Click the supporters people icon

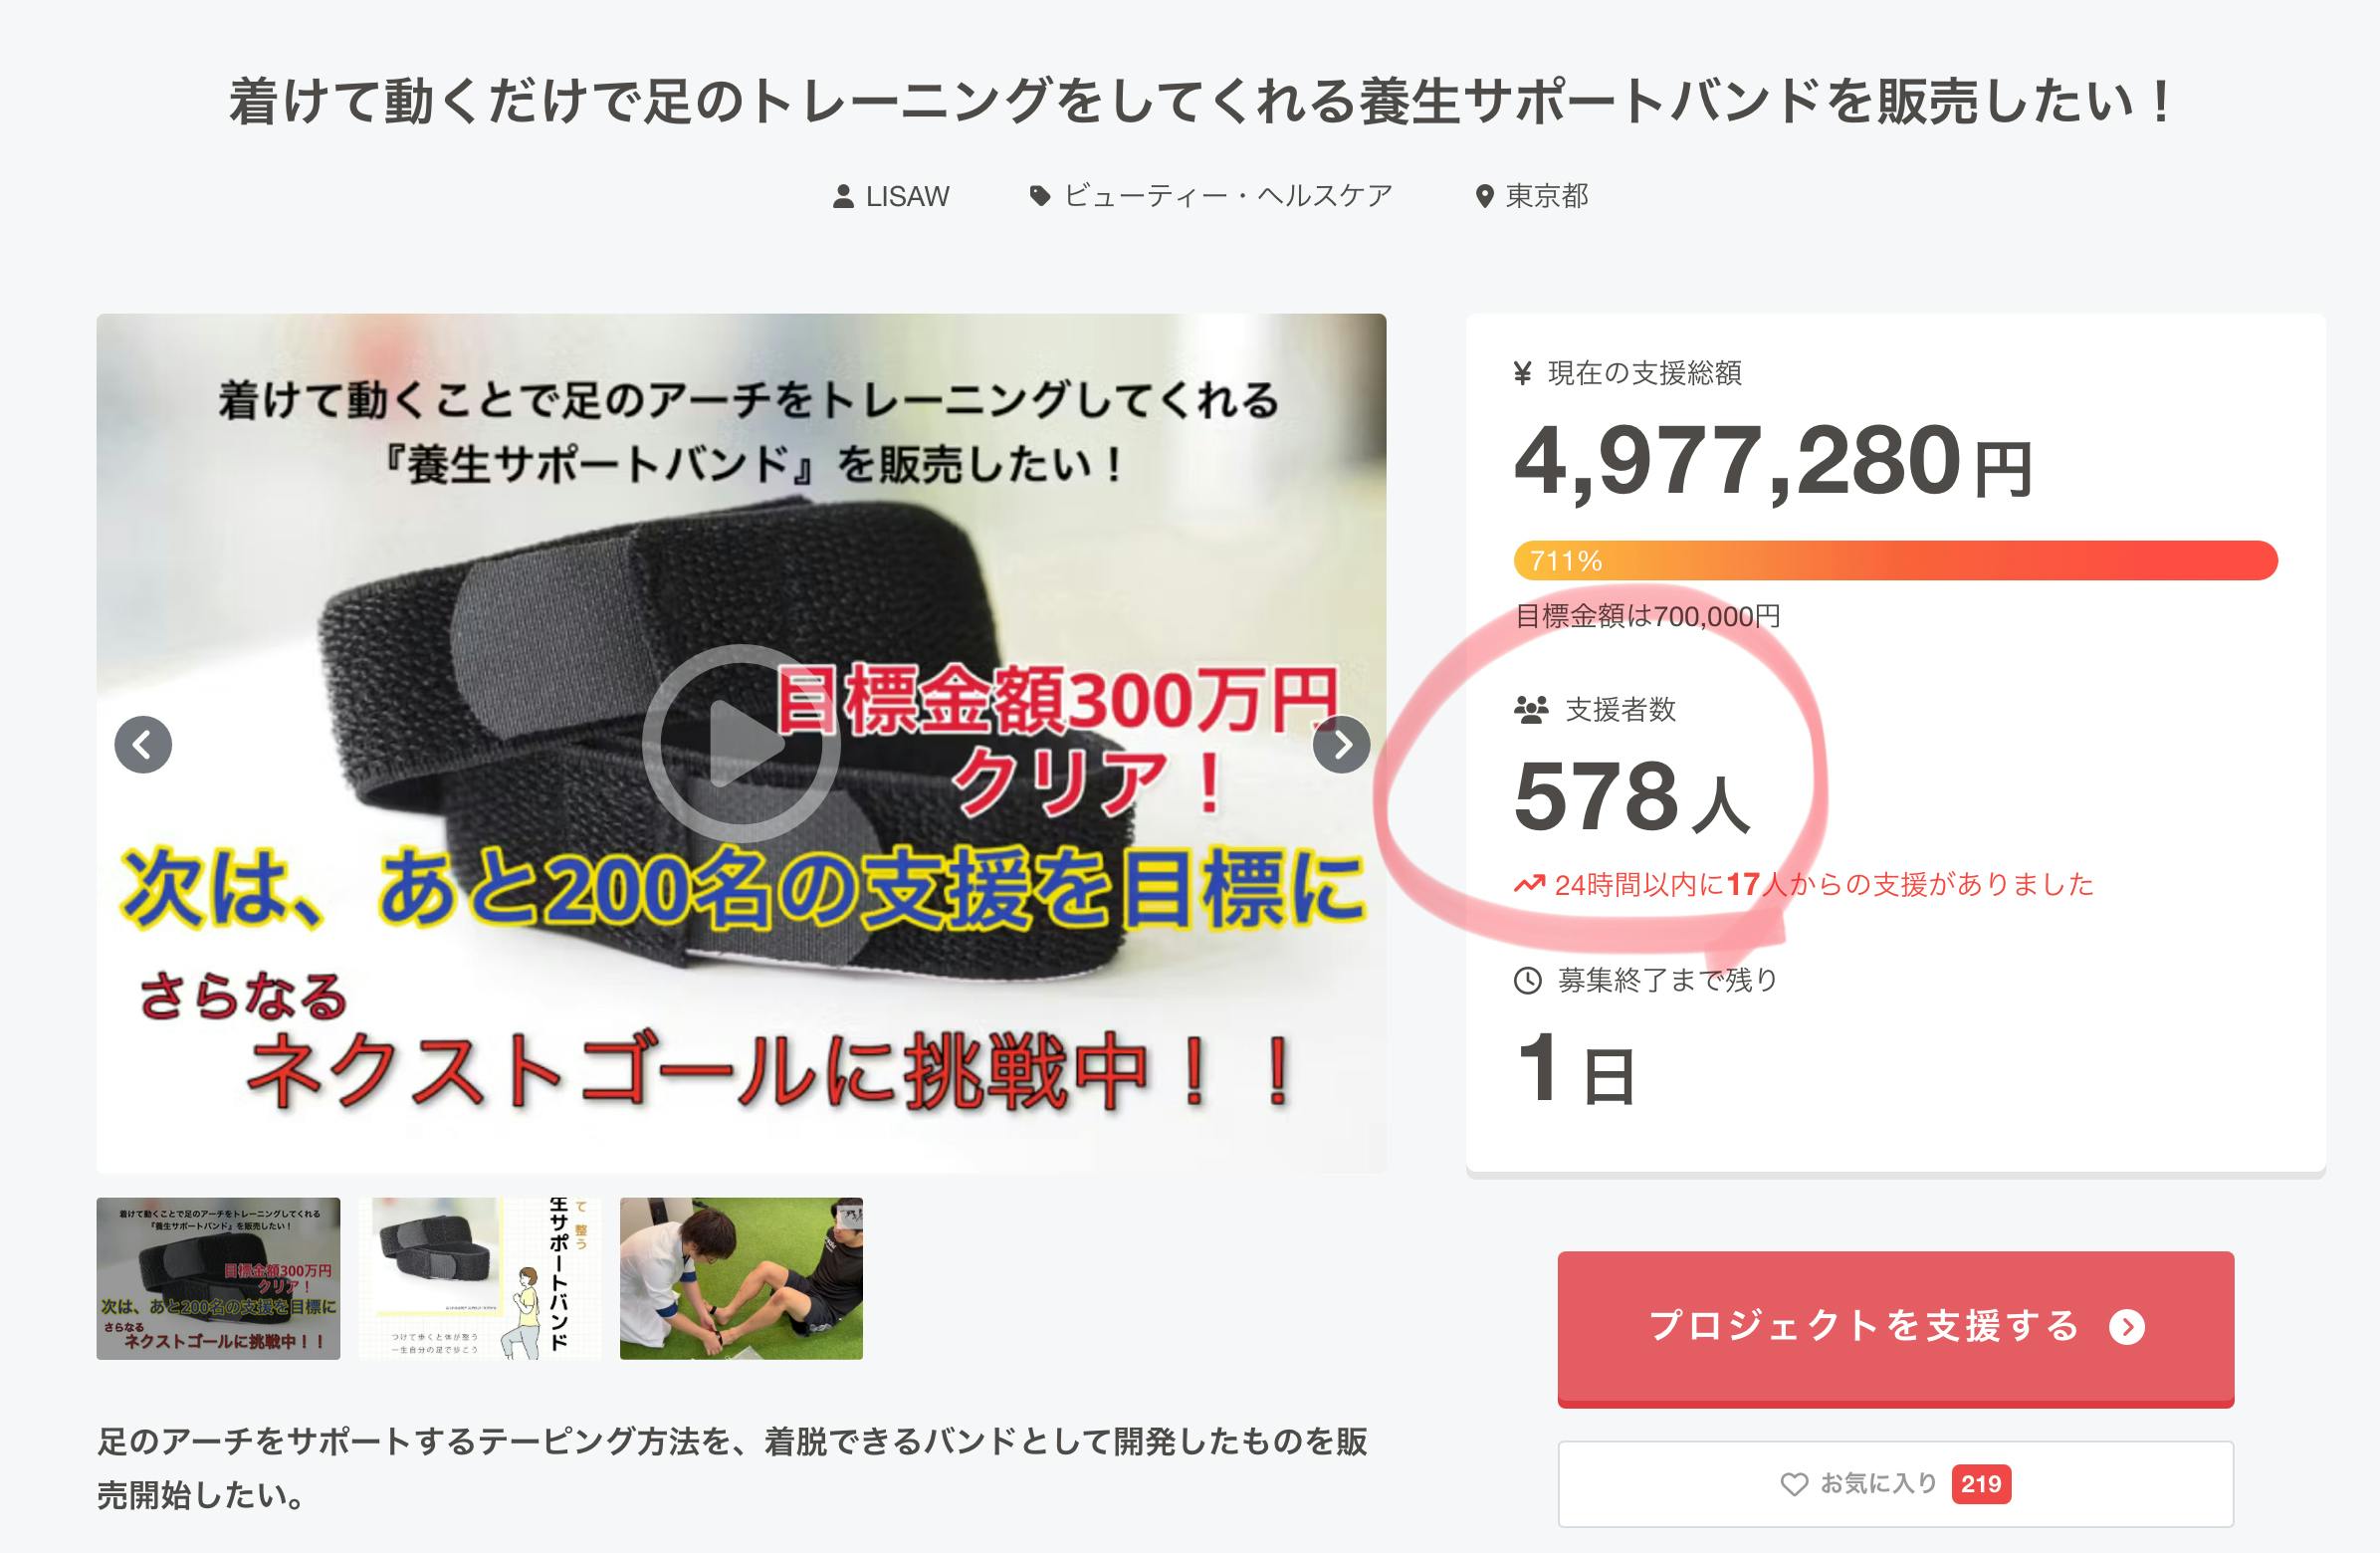[x=1531, y=710]
